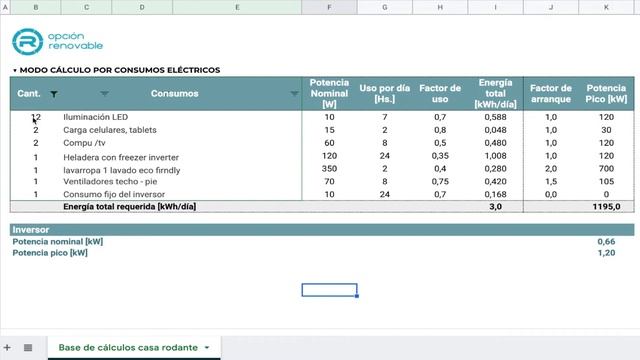The image size is (640, 360).
Task: Click the Carga celulares, tablets cell
Action: (110, 130)
